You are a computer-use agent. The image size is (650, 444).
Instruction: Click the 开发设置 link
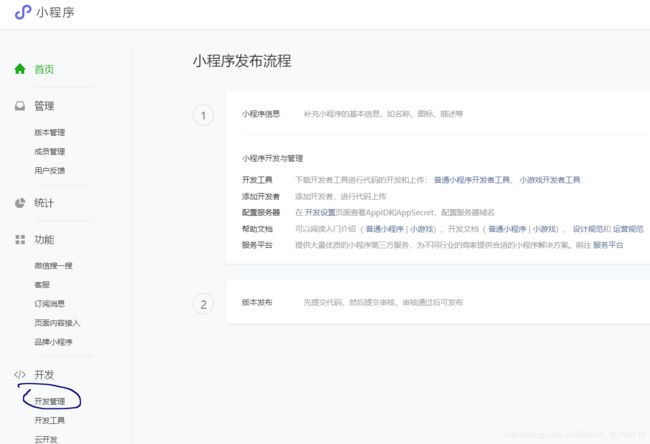tap(320, 213)
